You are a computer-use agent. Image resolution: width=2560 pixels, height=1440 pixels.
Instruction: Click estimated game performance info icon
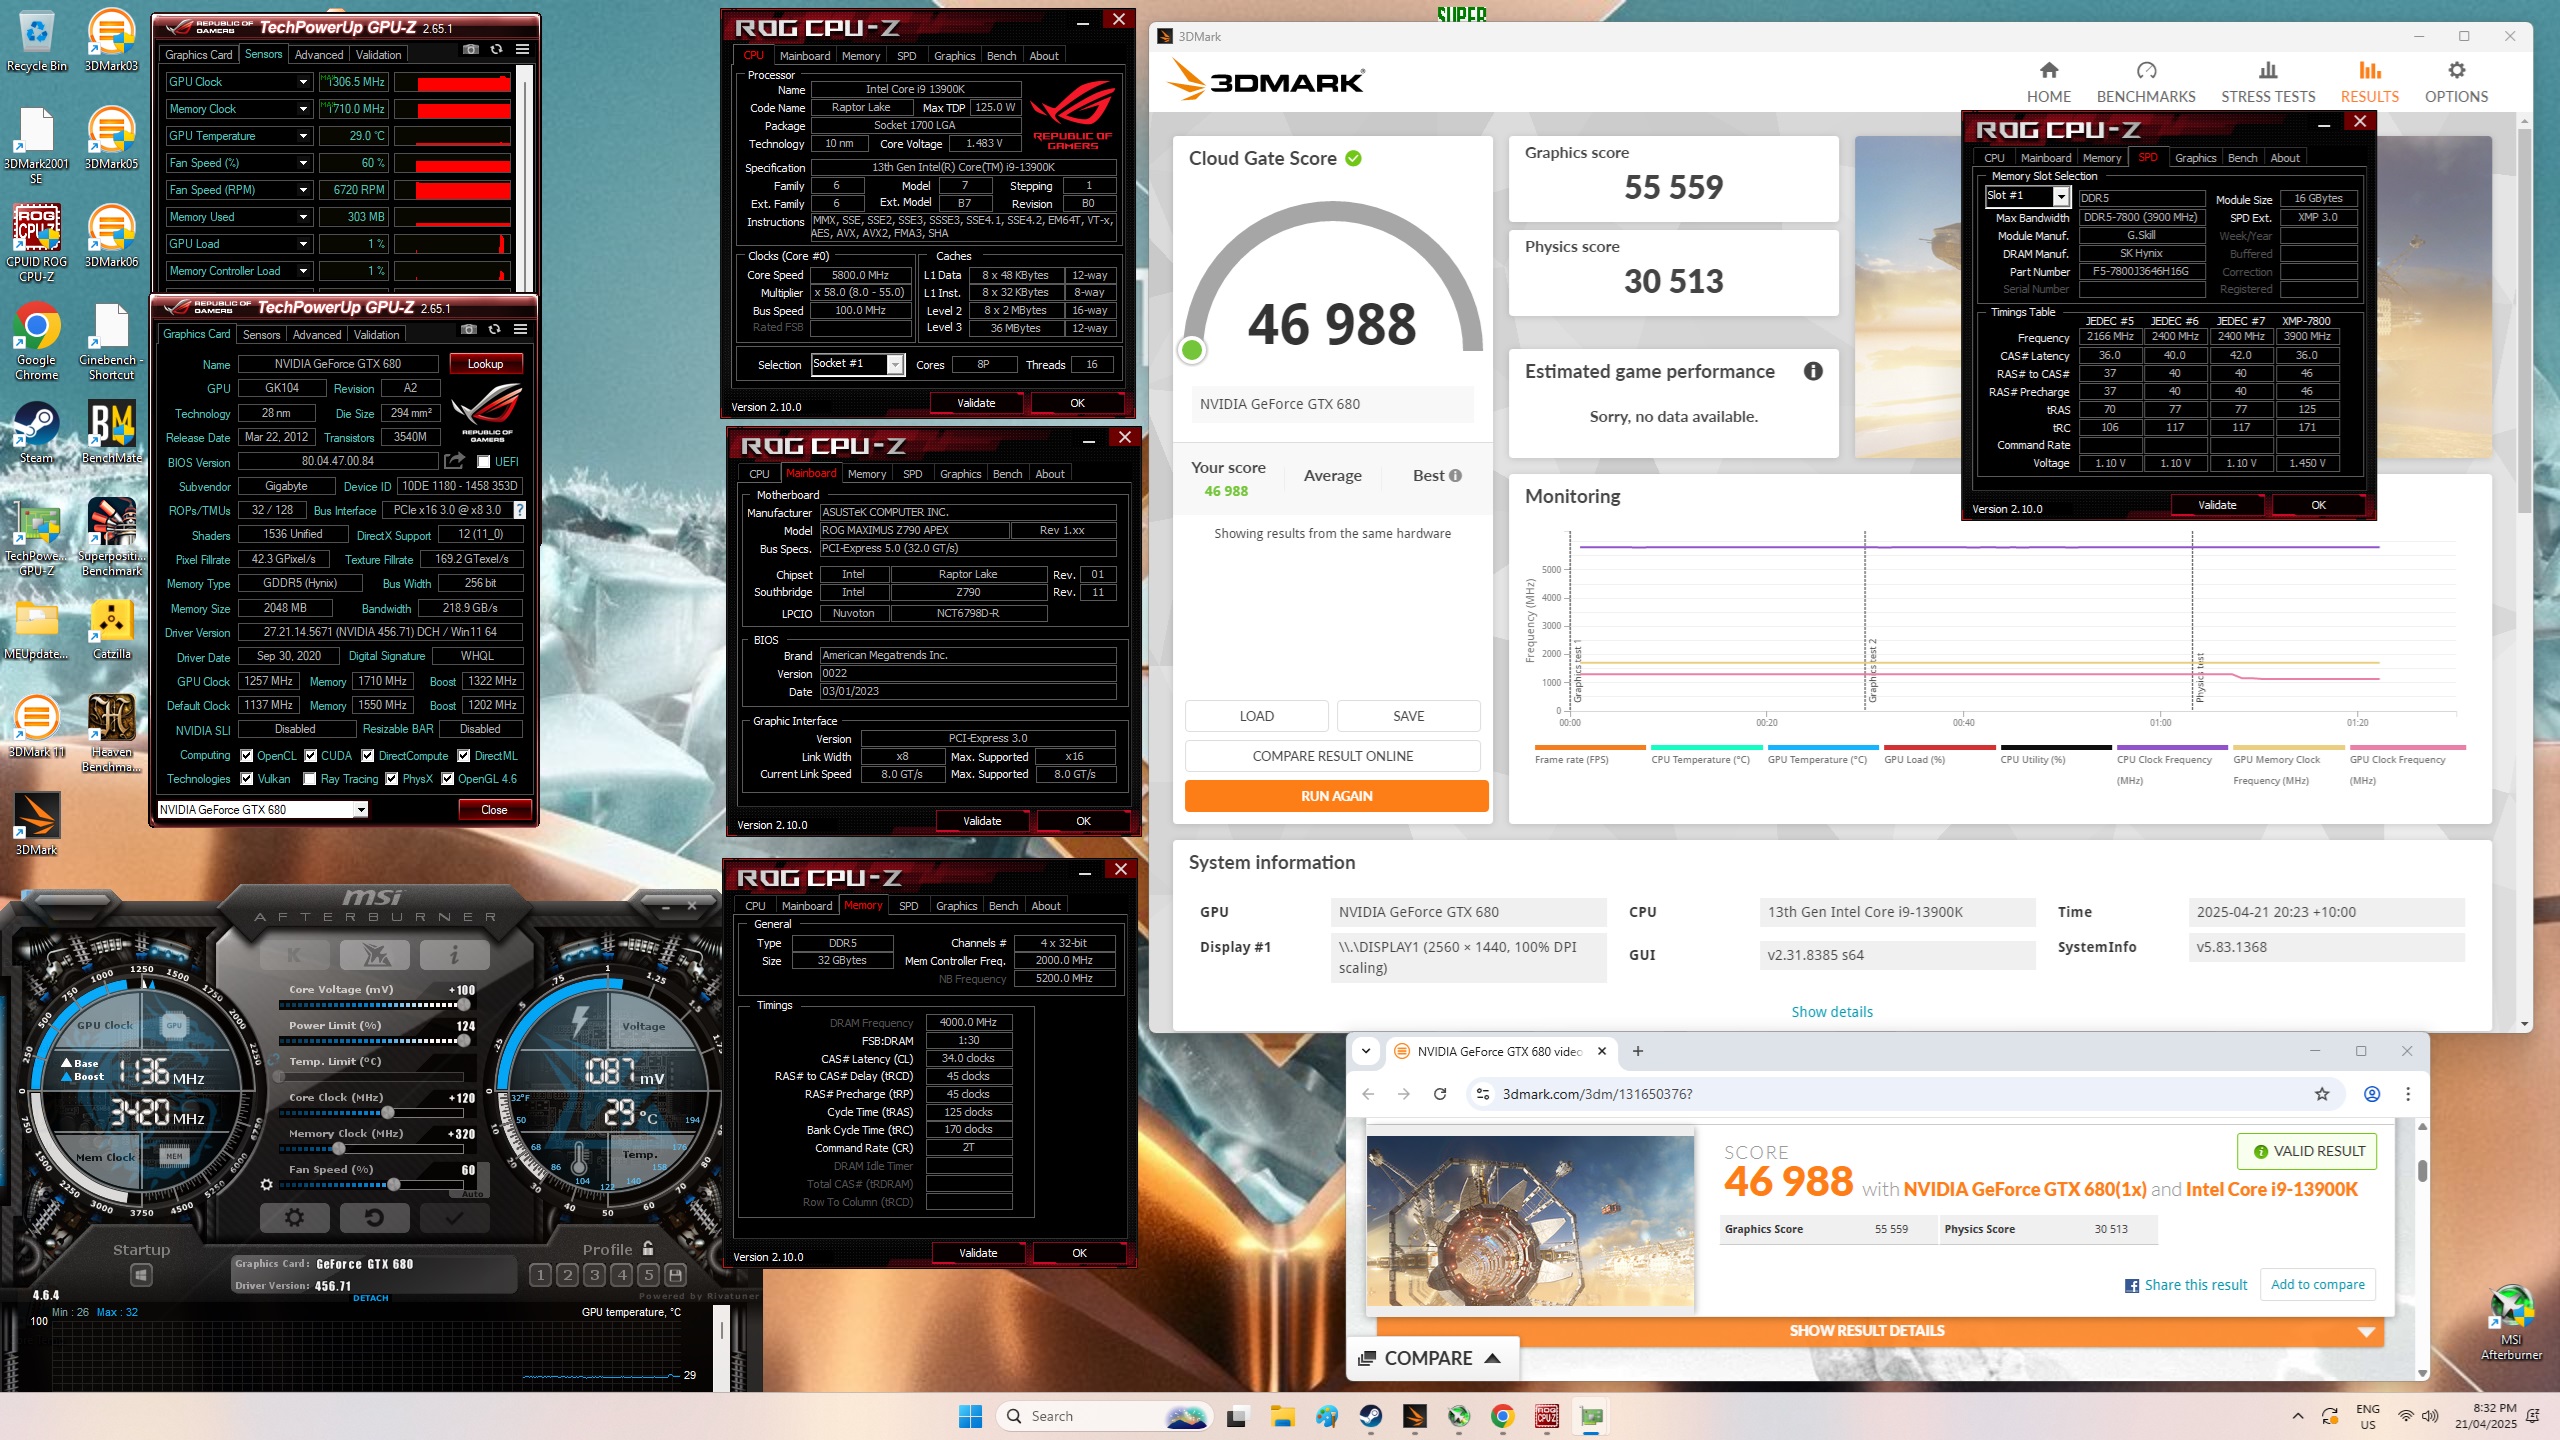pos(1813,371)
